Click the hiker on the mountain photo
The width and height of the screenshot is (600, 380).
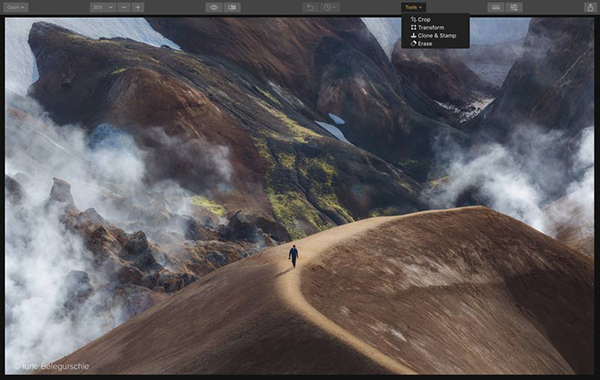click(293, 256)
